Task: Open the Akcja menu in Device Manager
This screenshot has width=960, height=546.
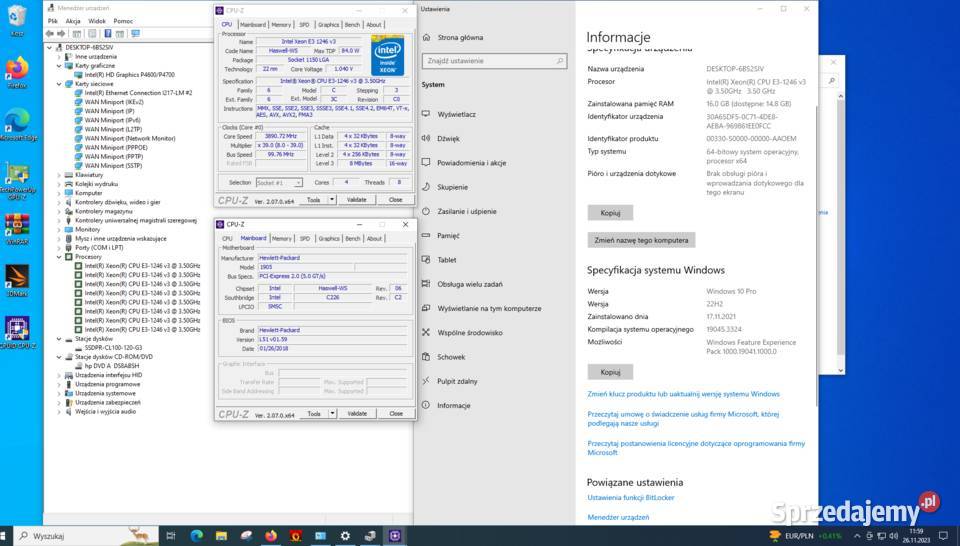Action: coord(73,21)
